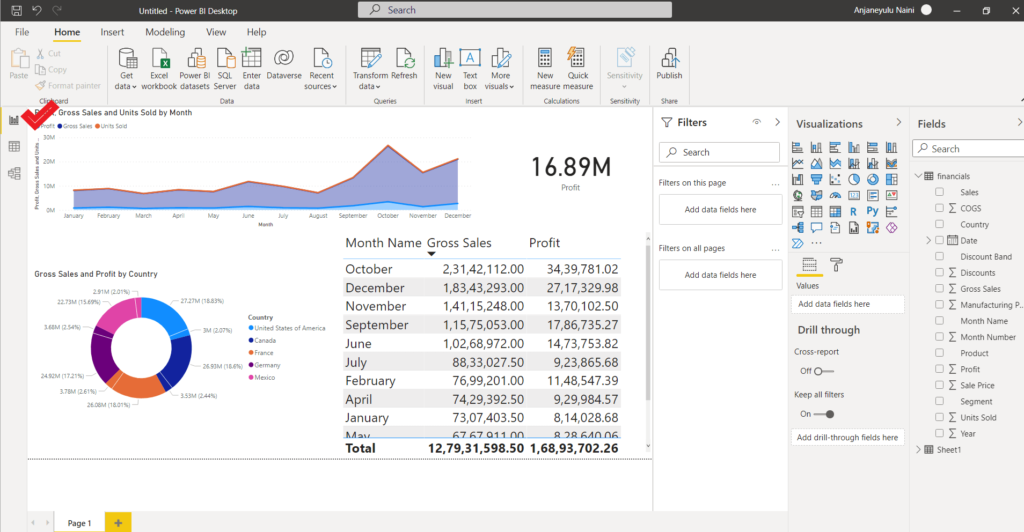Select the globe map visualization

coord(797,195)
